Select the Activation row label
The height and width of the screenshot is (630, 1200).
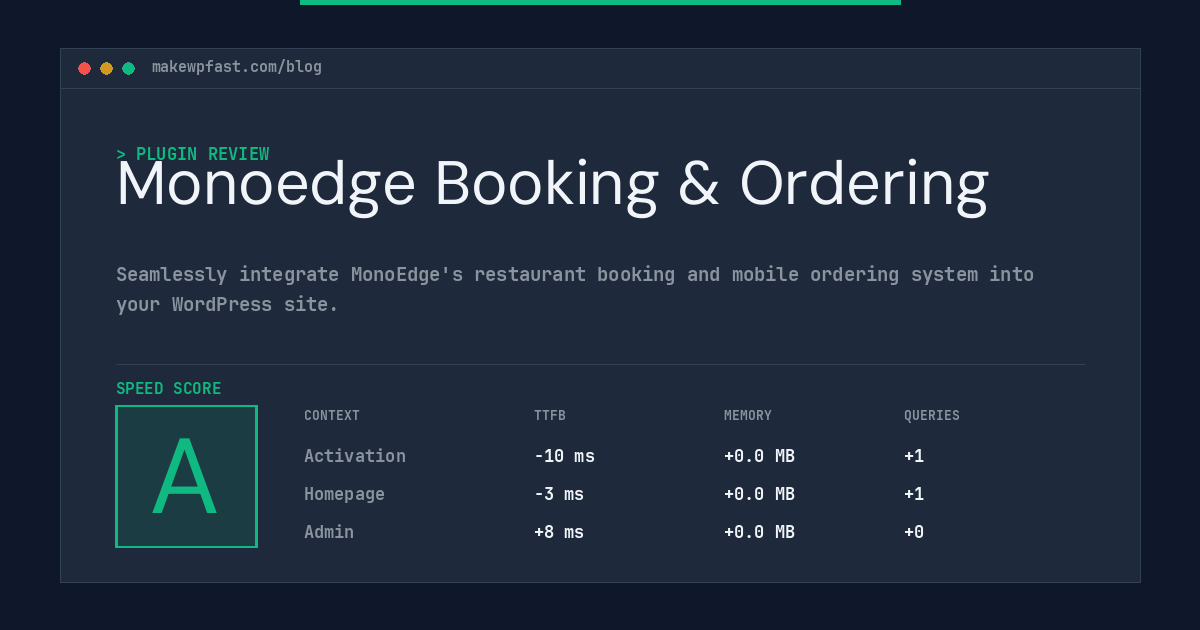(x=355, y=456)
